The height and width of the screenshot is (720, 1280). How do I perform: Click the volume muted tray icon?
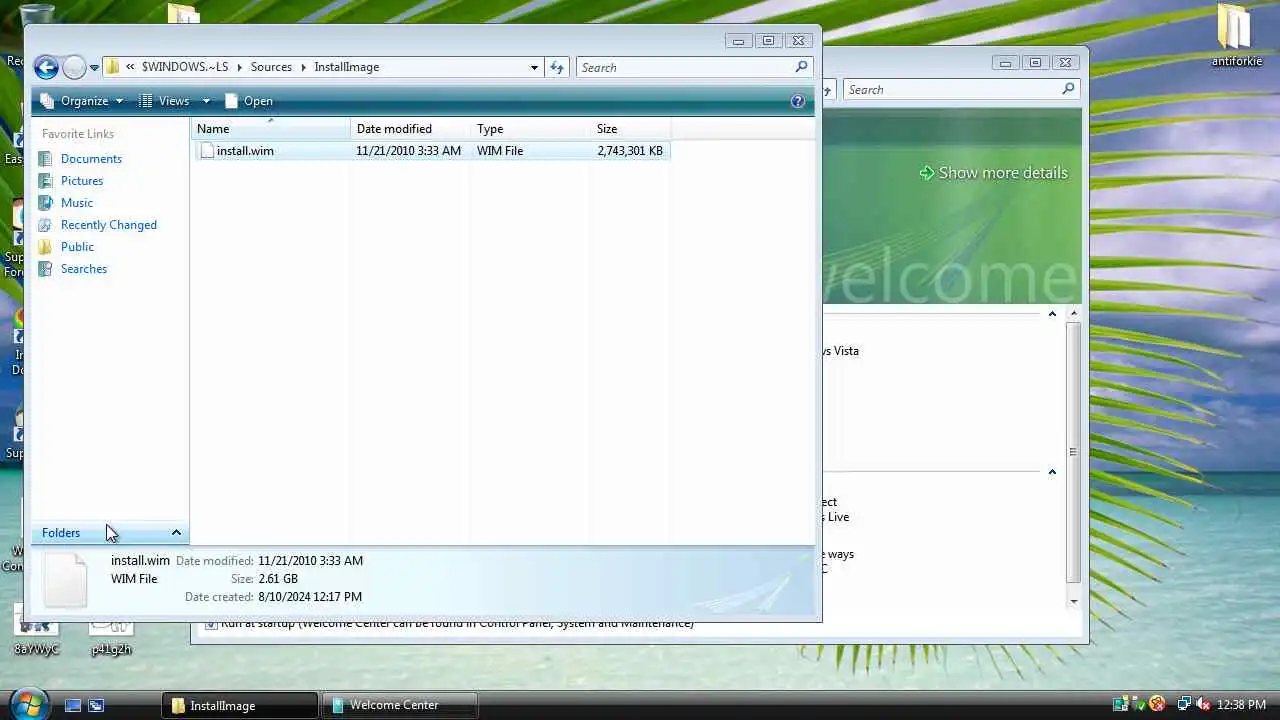coord(1203,705)
